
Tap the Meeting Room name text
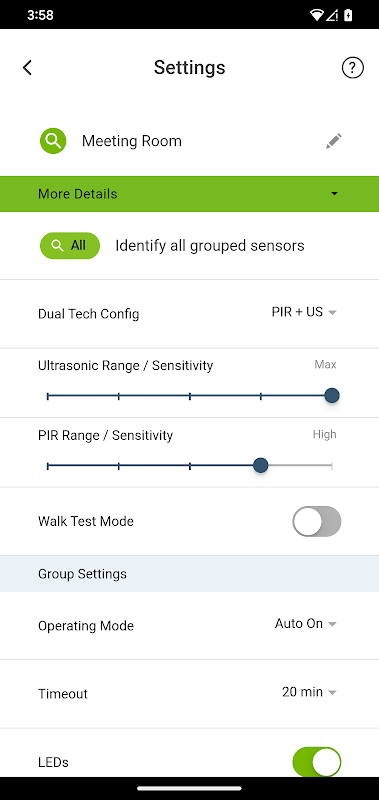132,141
